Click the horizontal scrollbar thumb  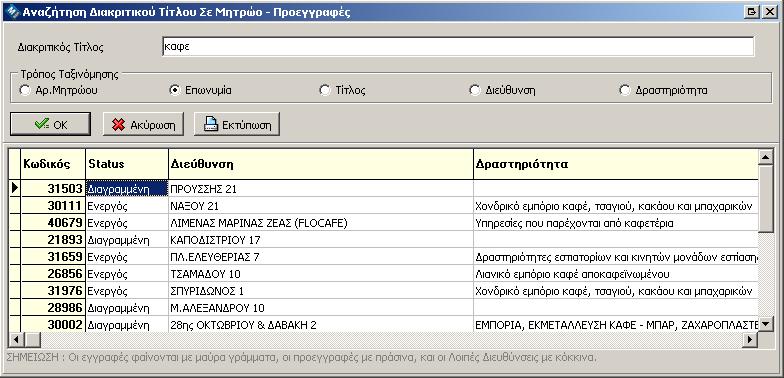pos(32,340)
